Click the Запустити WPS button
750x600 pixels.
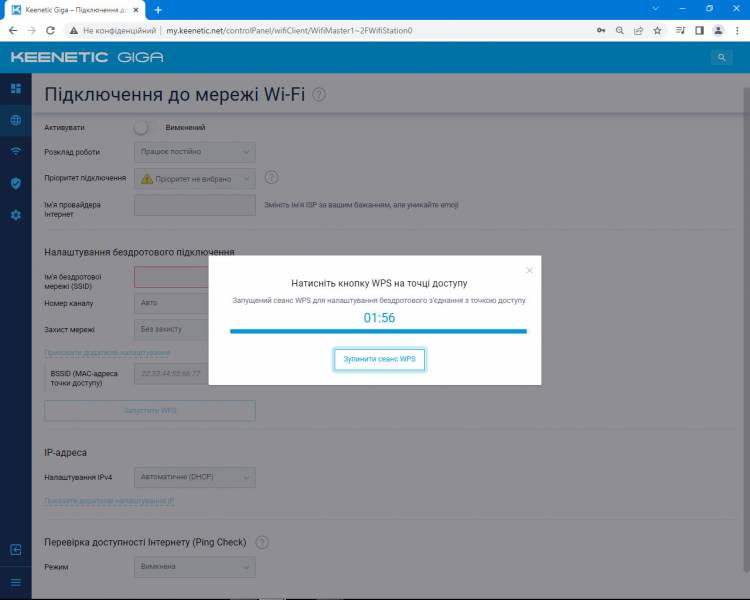coord(150,411)
